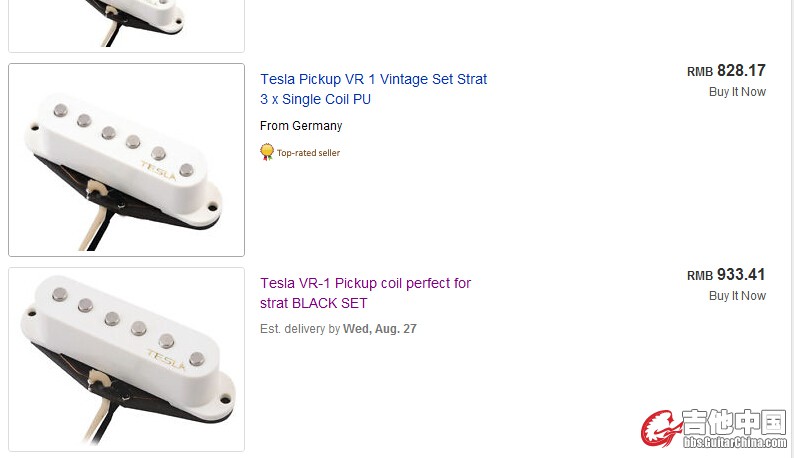Click the 'From Germany' location text
Screen dimensions: 794x458
(301, 126)
